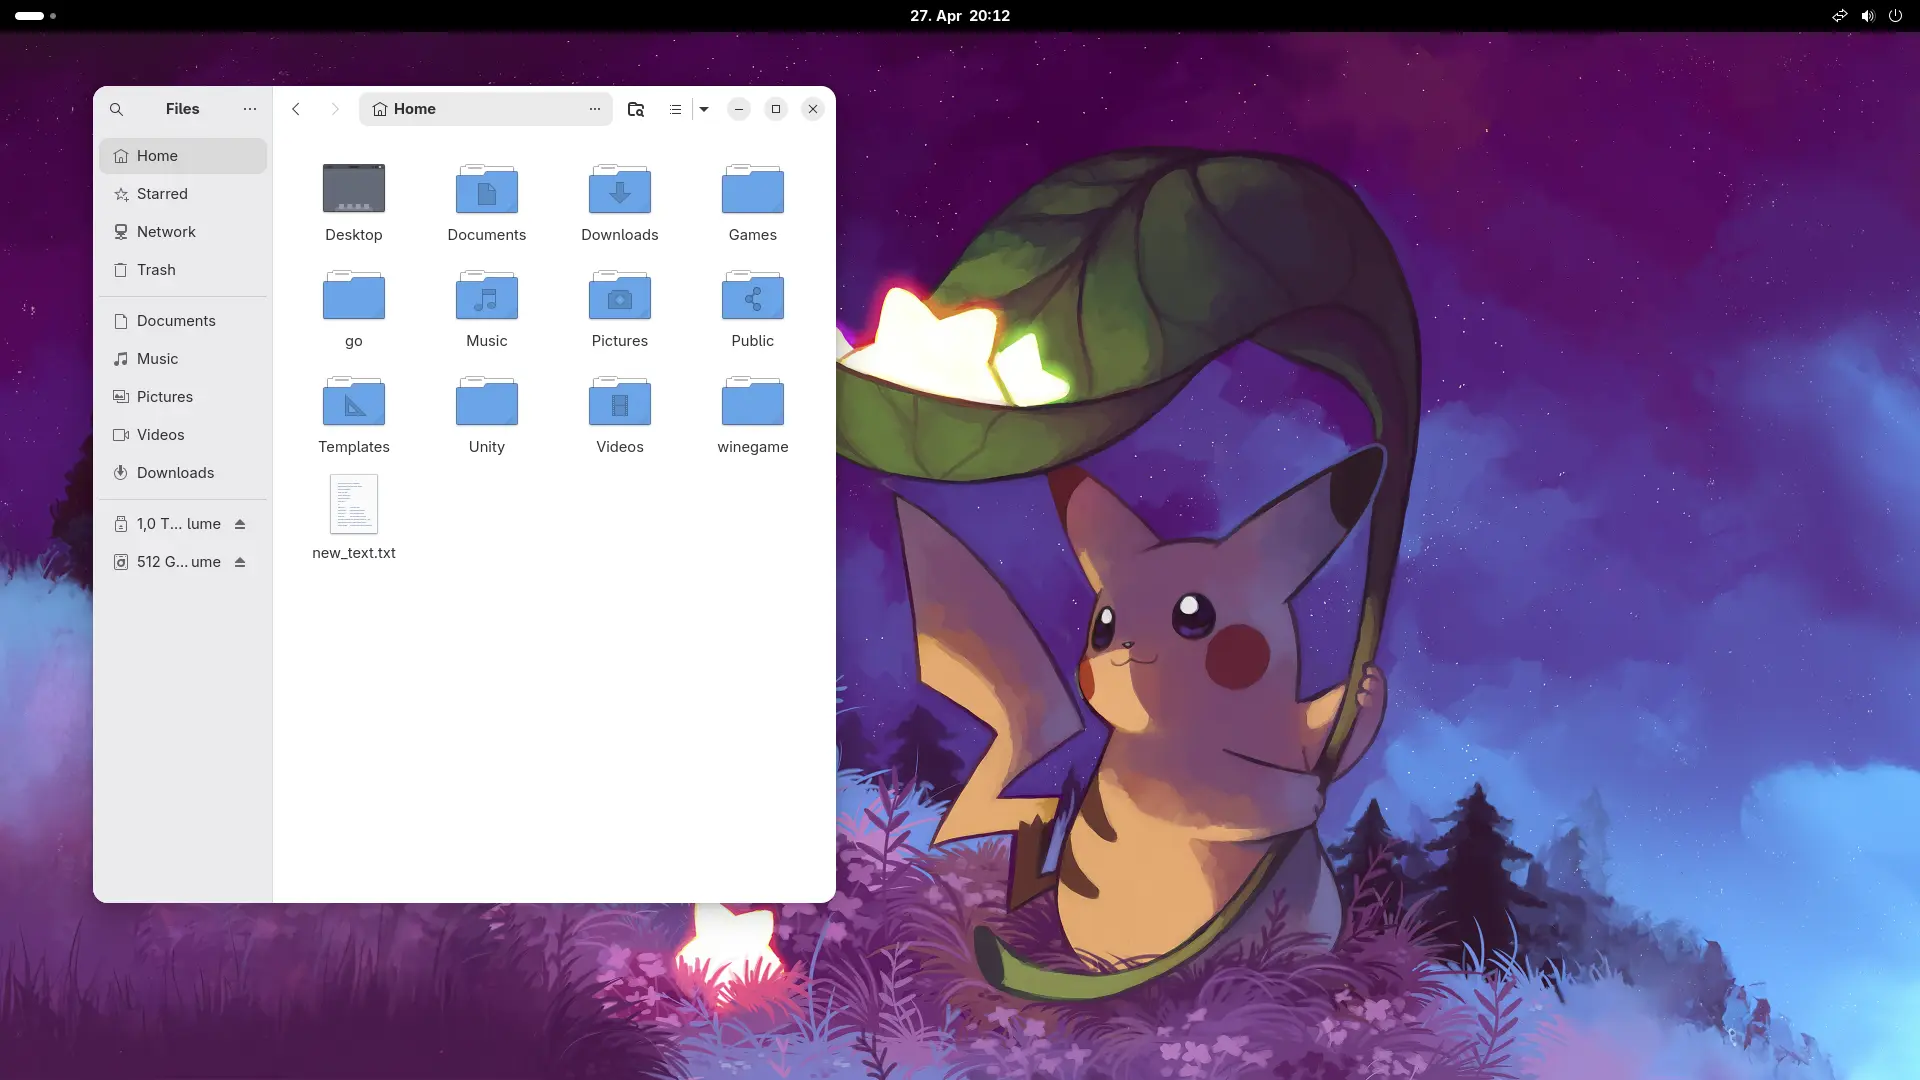Switch to list view with the toggle icon
Screen dimensions: 1920x1080
pyautogui.click(x=675, y=109)
